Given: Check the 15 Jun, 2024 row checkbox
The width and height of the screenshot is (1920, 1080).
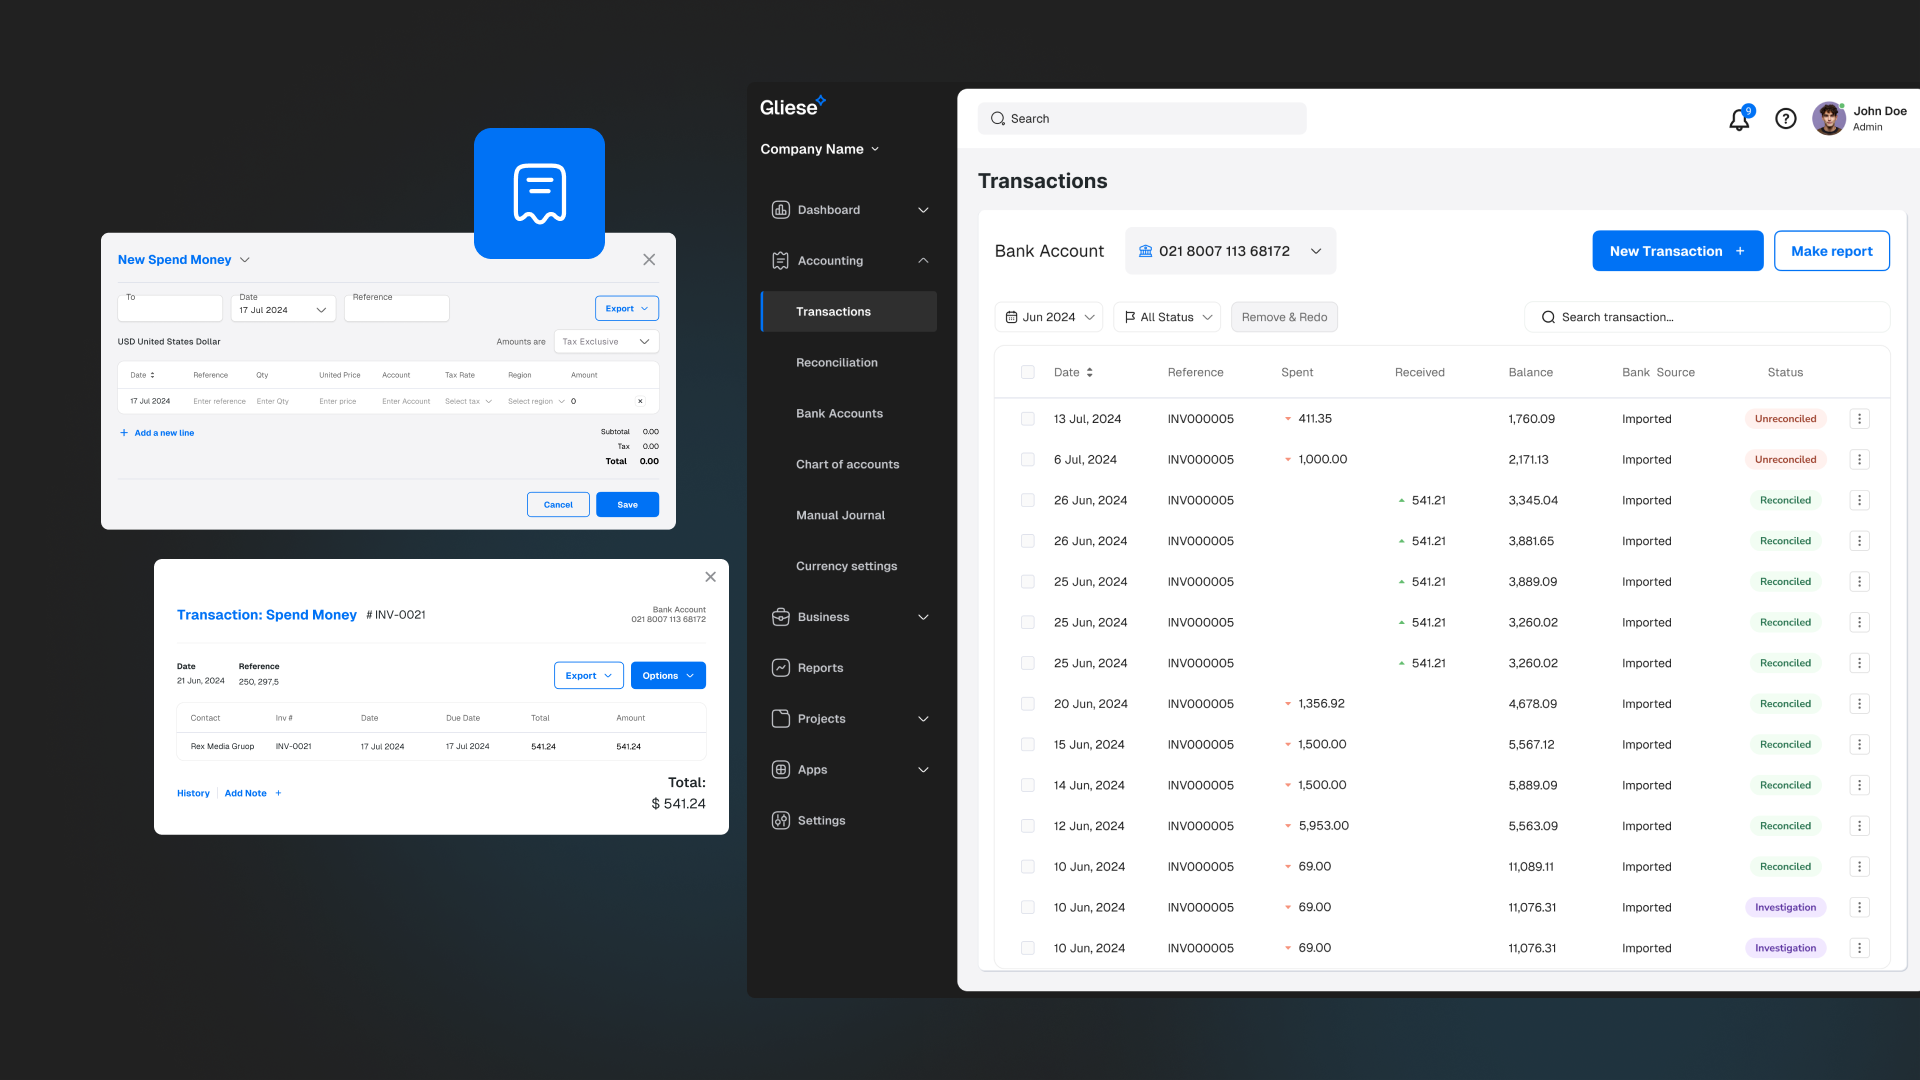Looking at the screenshot, I should [1028, 745].
